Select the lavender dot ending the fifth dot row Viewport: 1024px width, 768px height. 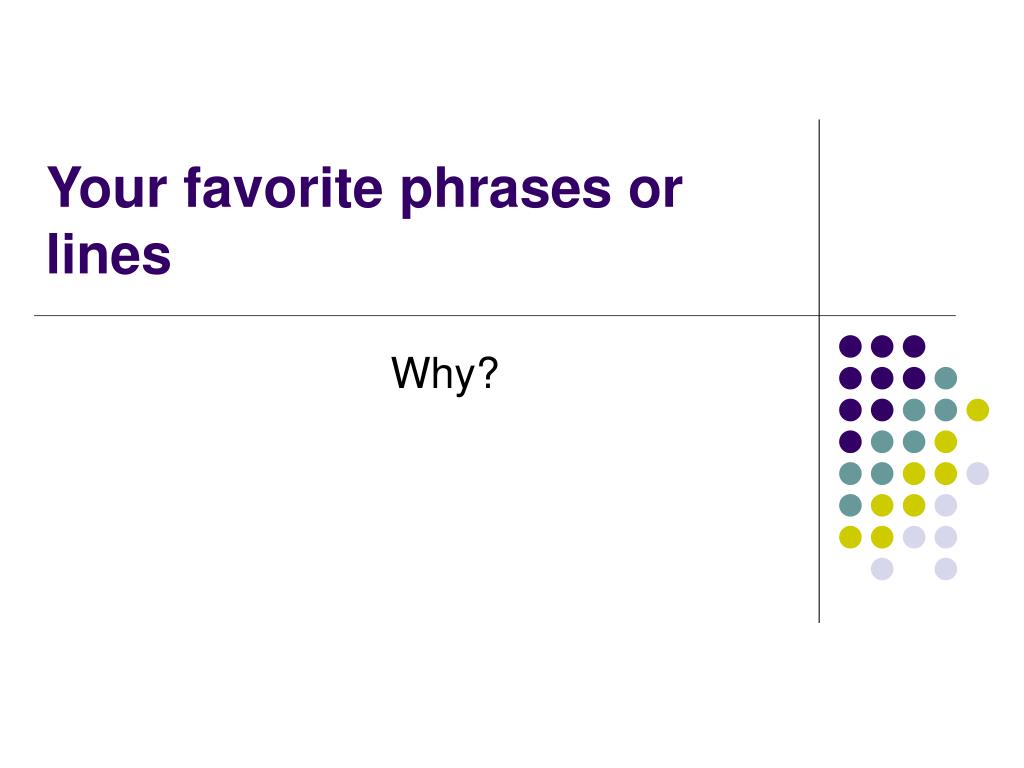tap(978, 473)
